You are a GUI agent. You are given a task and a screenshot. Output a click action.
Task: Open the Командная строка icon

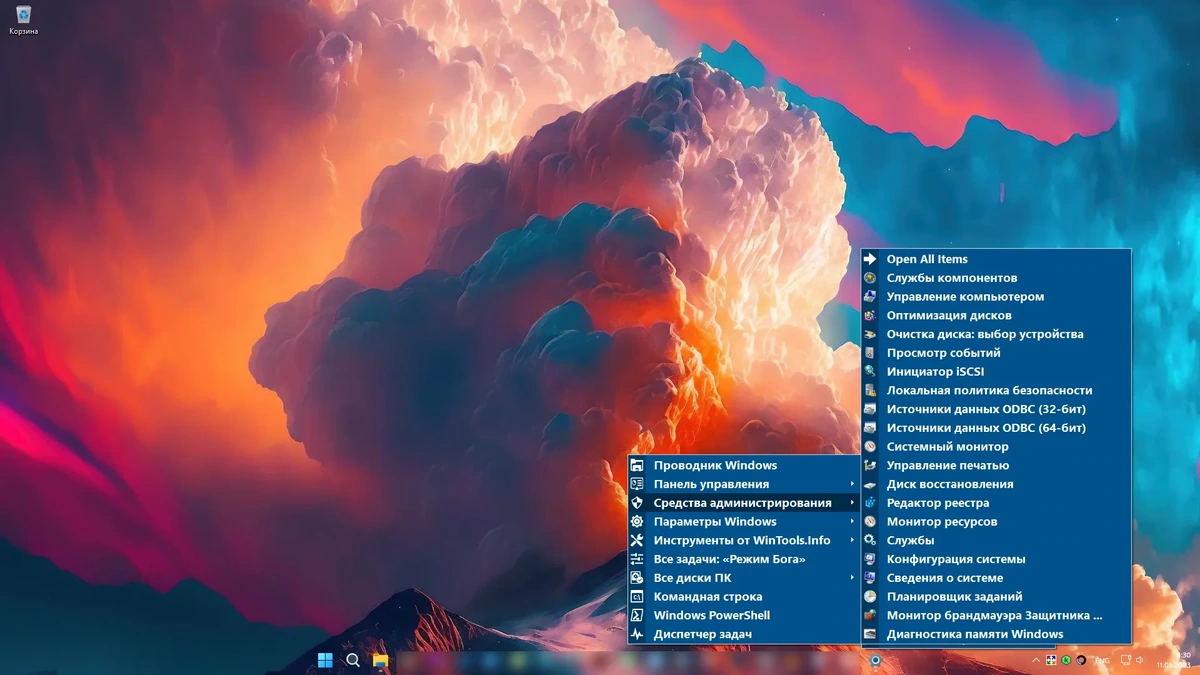[x=637, y=597]
